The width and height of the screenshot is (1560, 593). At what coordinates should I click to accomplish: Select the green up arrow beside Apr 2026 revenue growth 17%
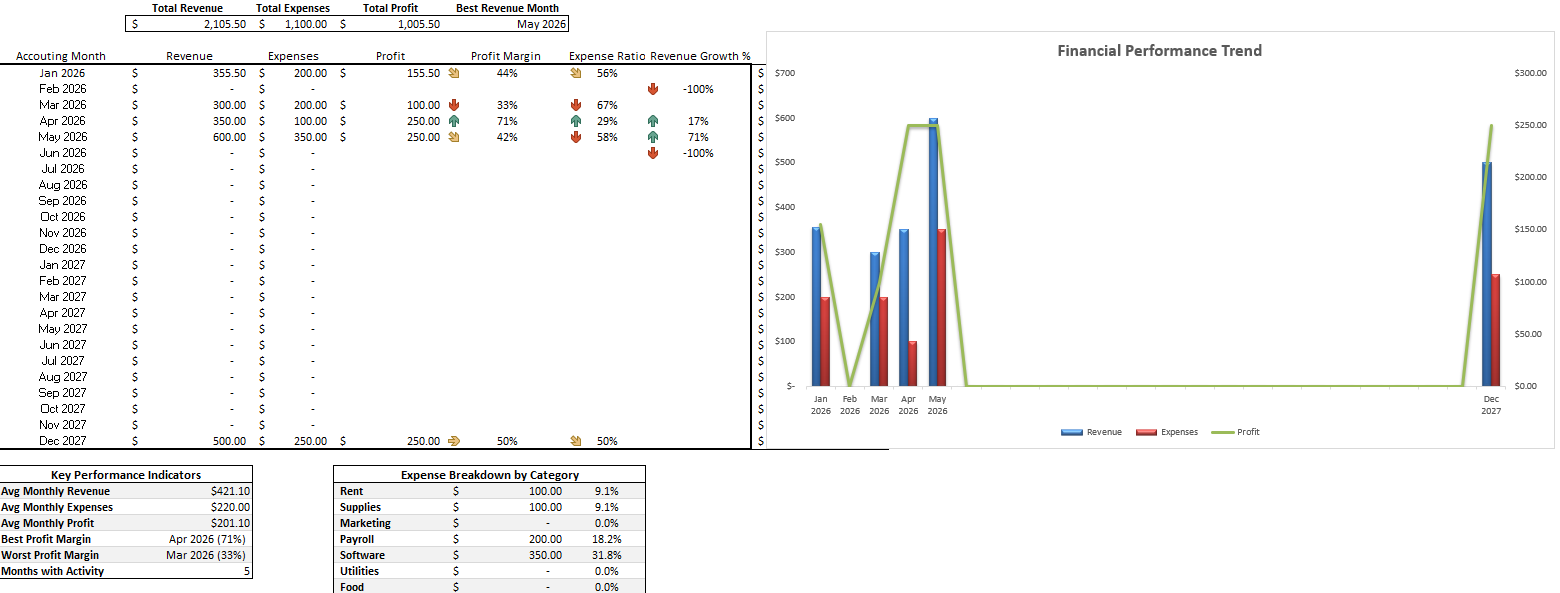pos(651,120)
